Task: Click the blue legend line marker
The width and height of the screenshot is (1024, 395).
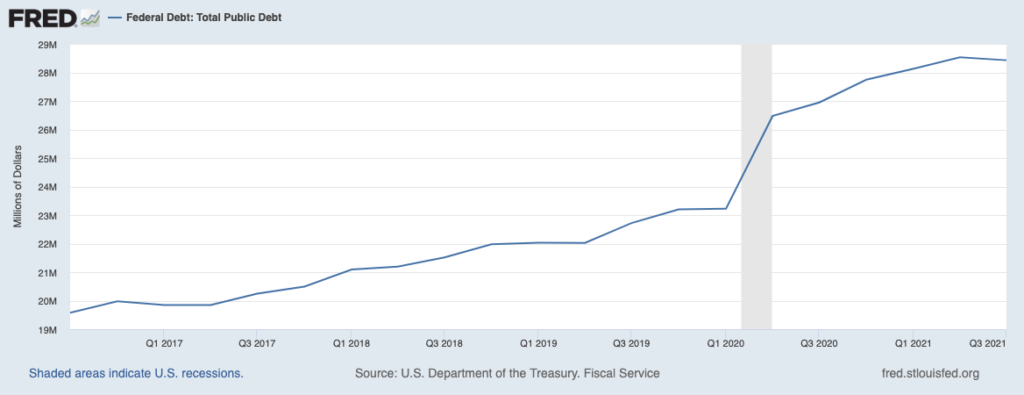Action: (116, 18)
